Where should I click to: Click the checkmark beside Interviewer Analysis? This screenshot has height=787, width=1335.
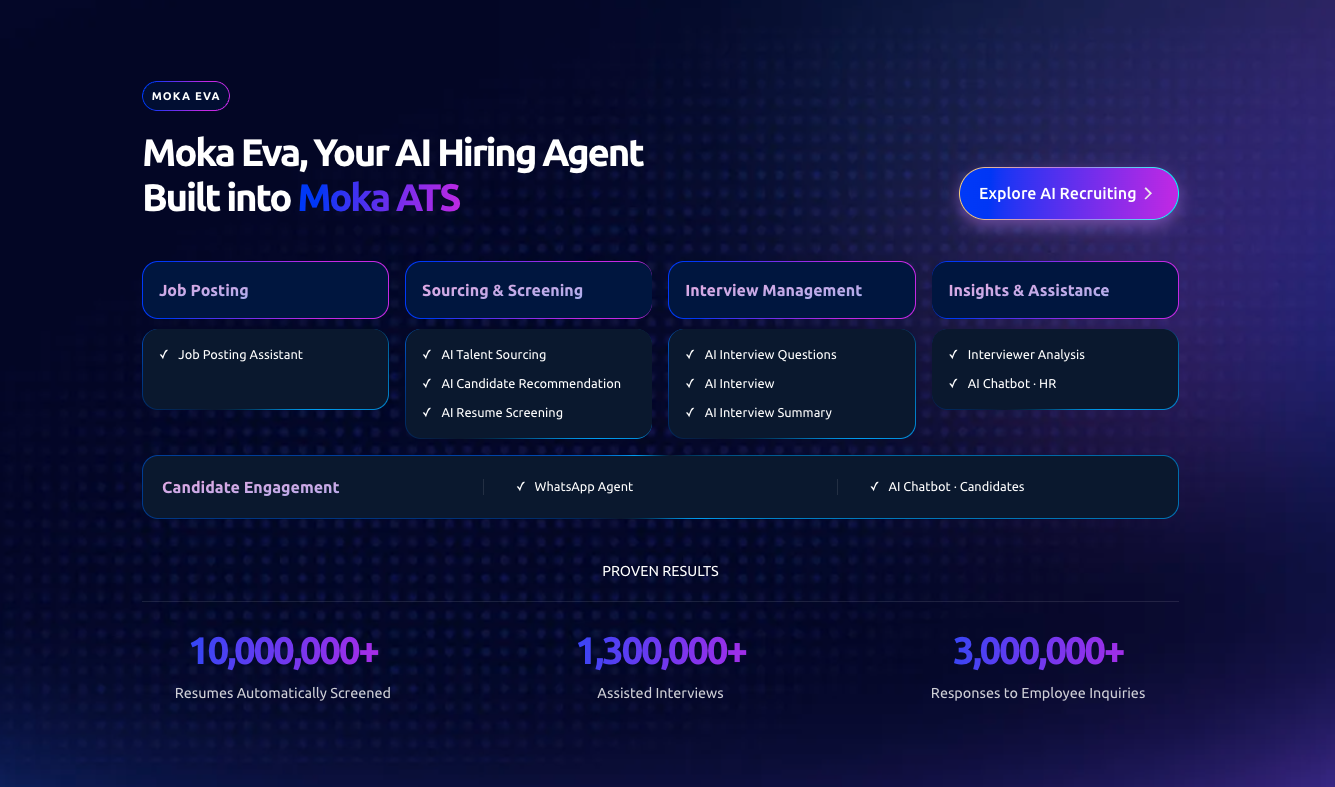coord(953,355)
